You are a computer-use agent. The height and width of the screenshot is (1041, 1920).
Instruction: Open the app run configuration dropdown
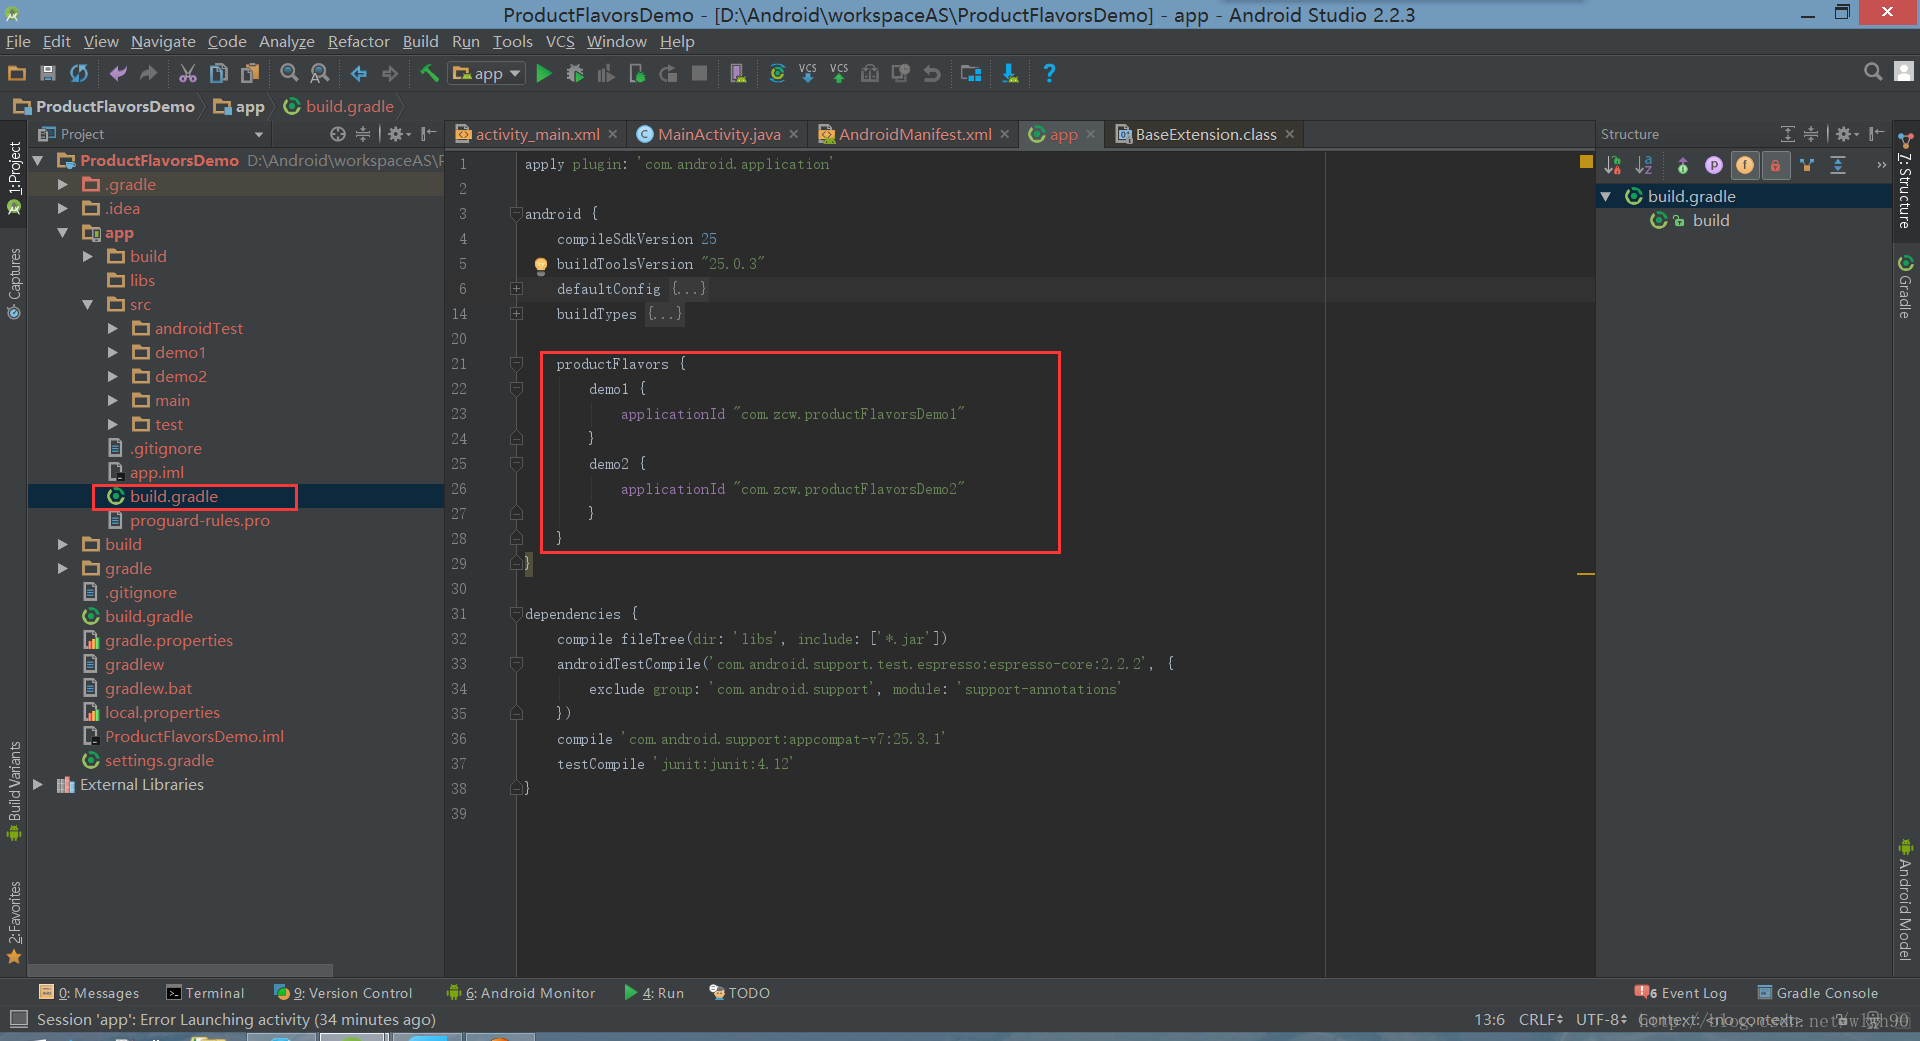click(x=487, y=73)
